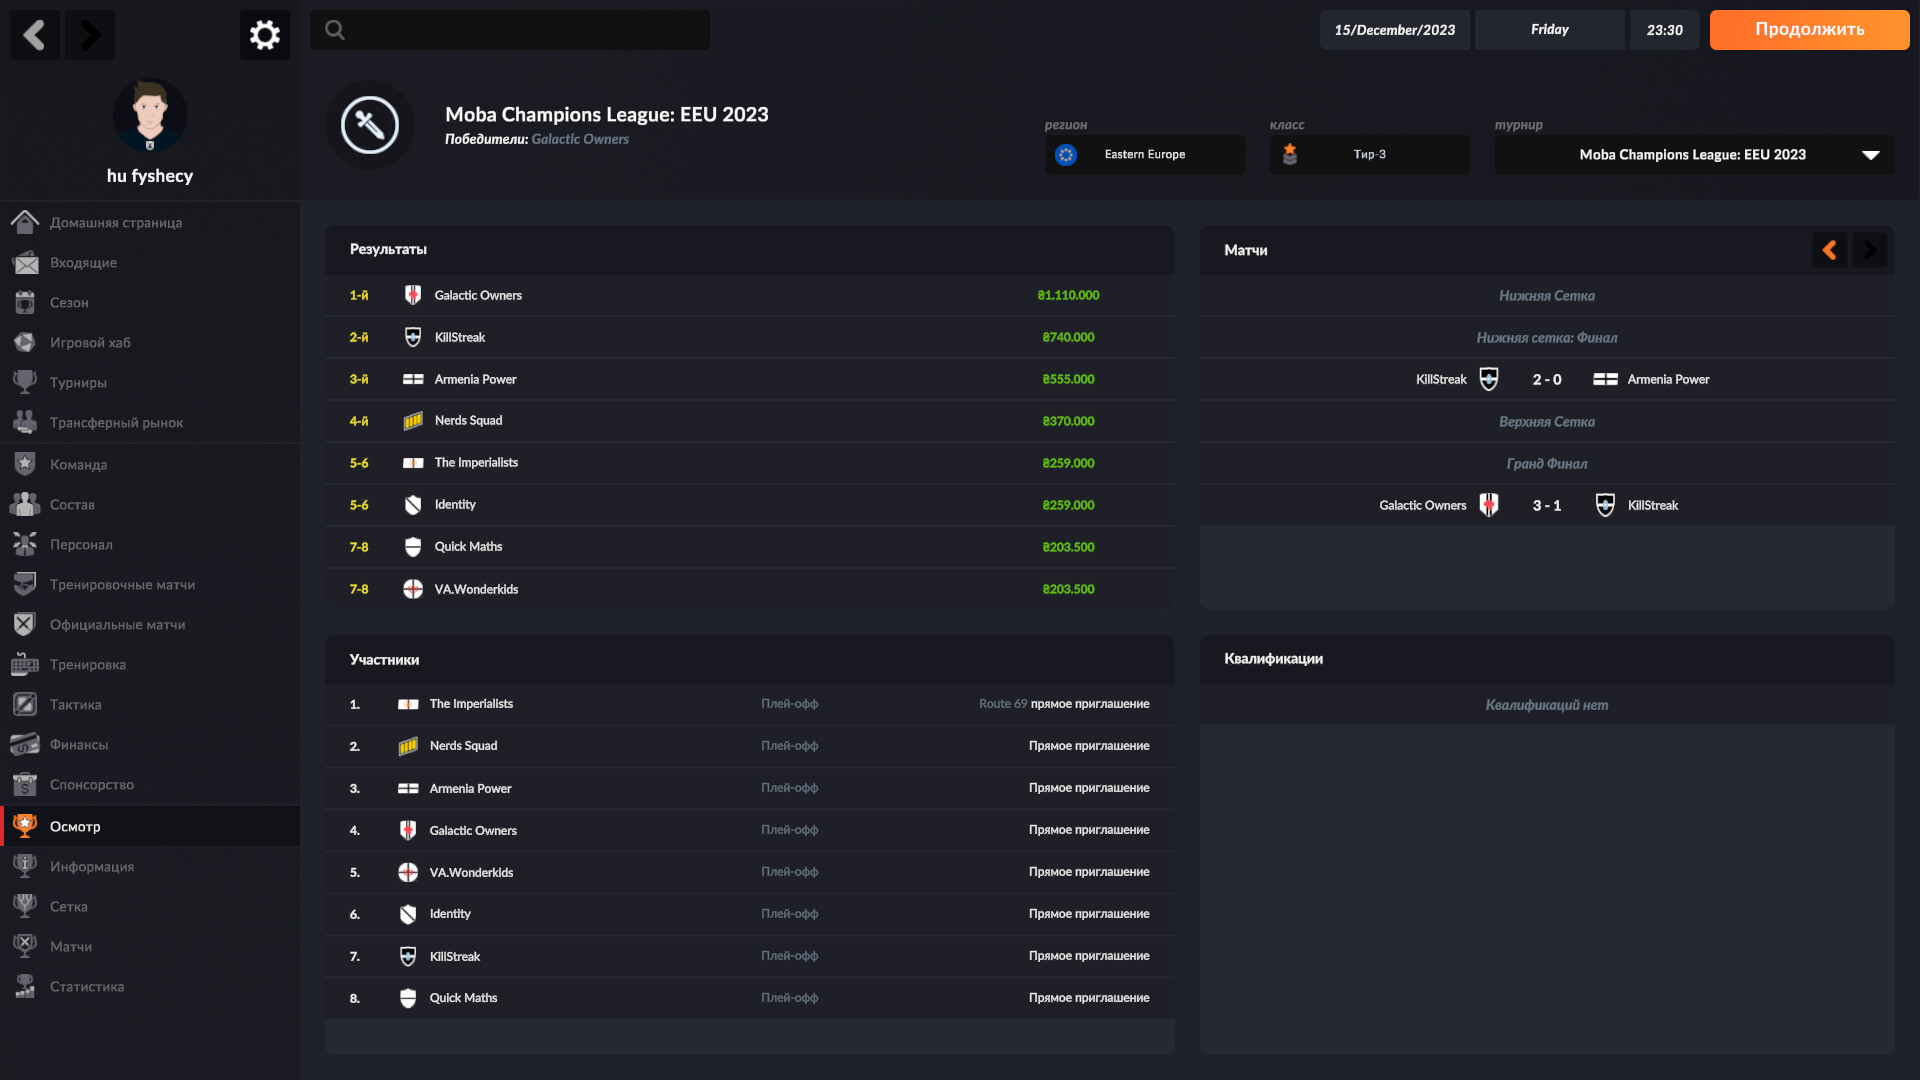Open the Tier-3 class selector
The width and height of the screenshot is (1920, 1080).
(1369, 155)
